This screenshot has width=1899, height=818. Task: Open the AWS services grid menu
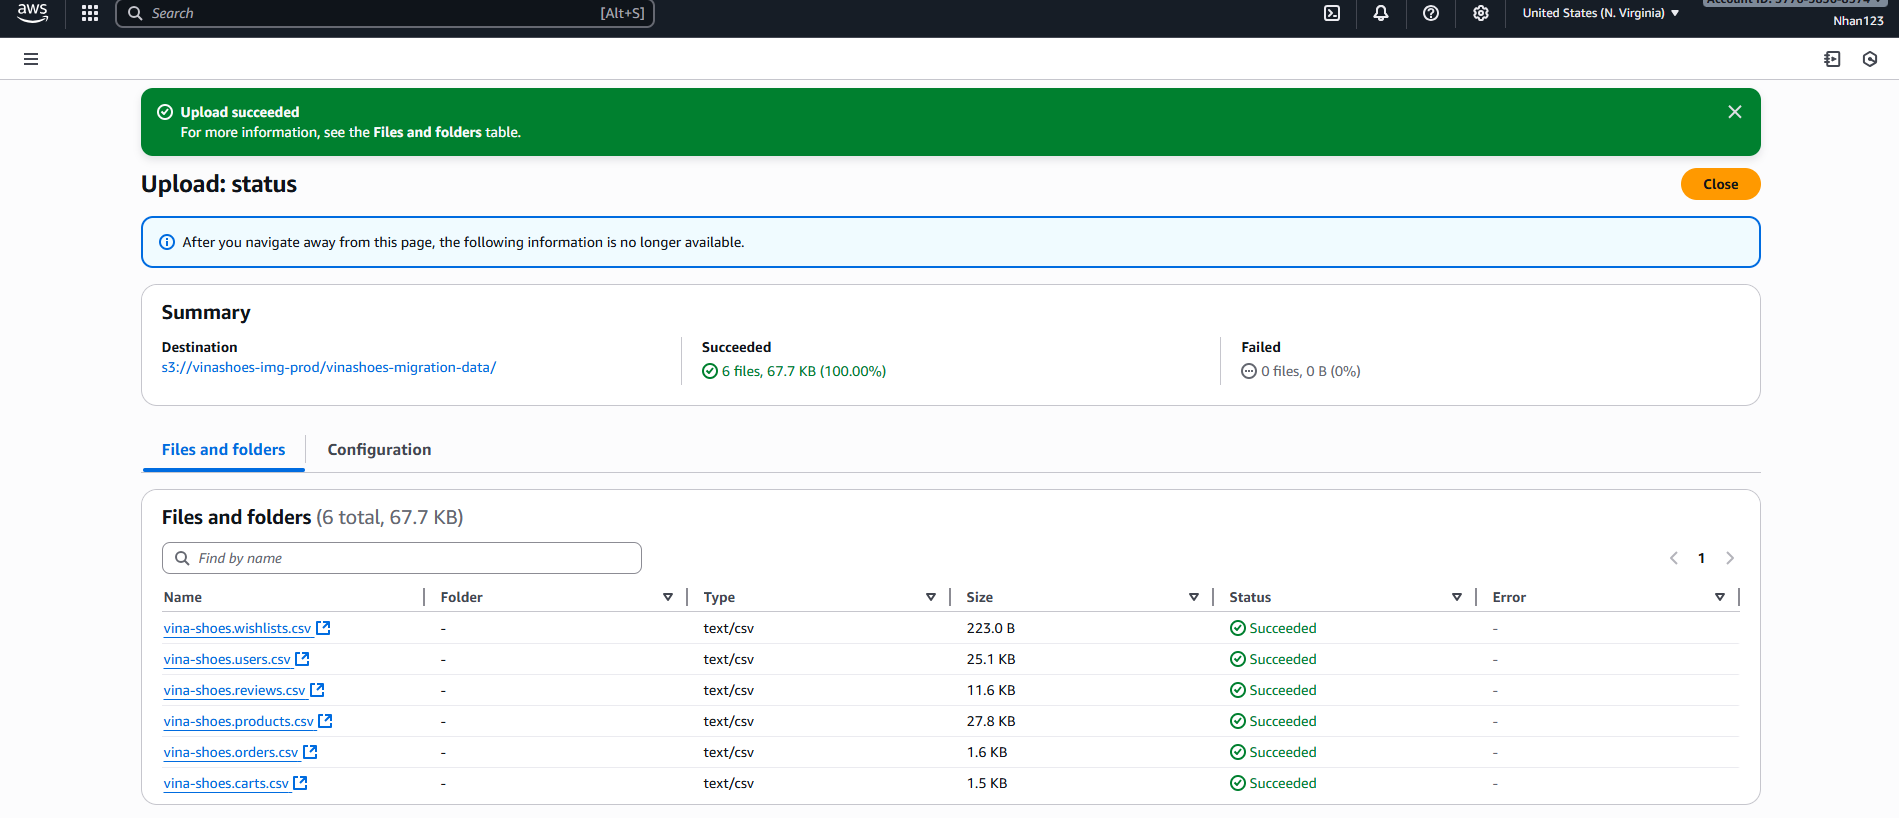pyautogui.click(x=90, y=13)
